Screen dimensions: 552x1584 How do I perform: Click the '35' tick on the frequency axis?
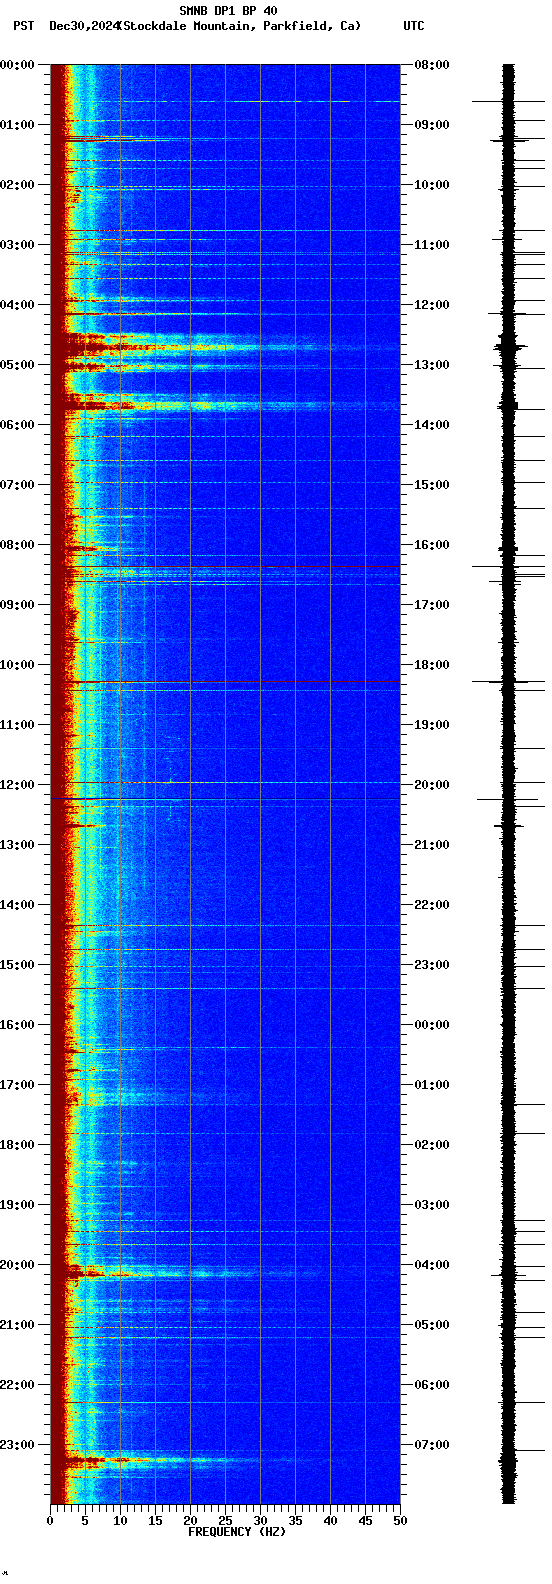(295, 1521)
